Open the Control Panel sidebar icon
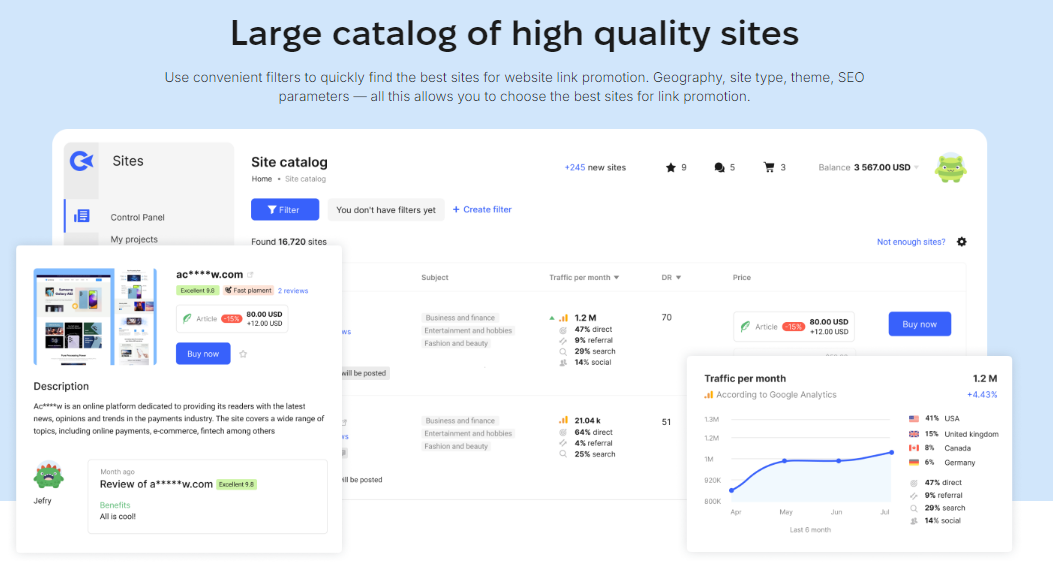 pos(82,216)
